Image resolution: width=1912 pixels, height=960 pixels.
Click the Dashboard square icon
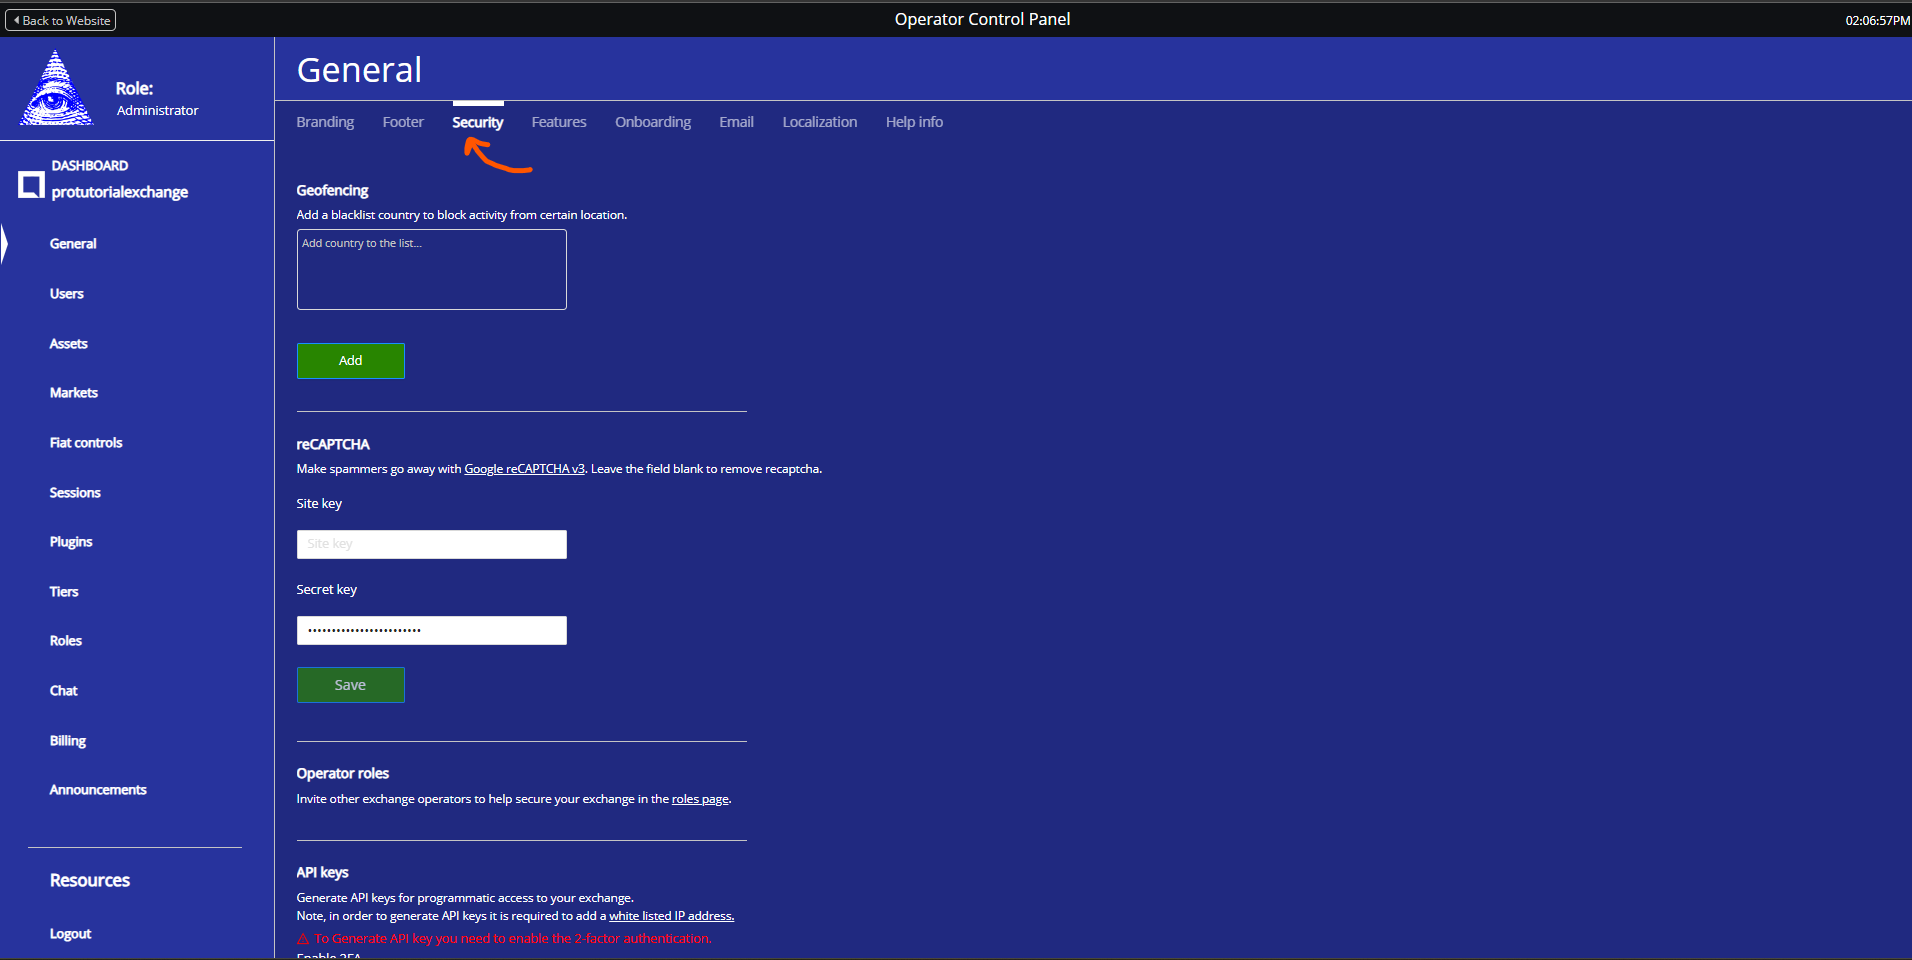(x=31, y=184)
